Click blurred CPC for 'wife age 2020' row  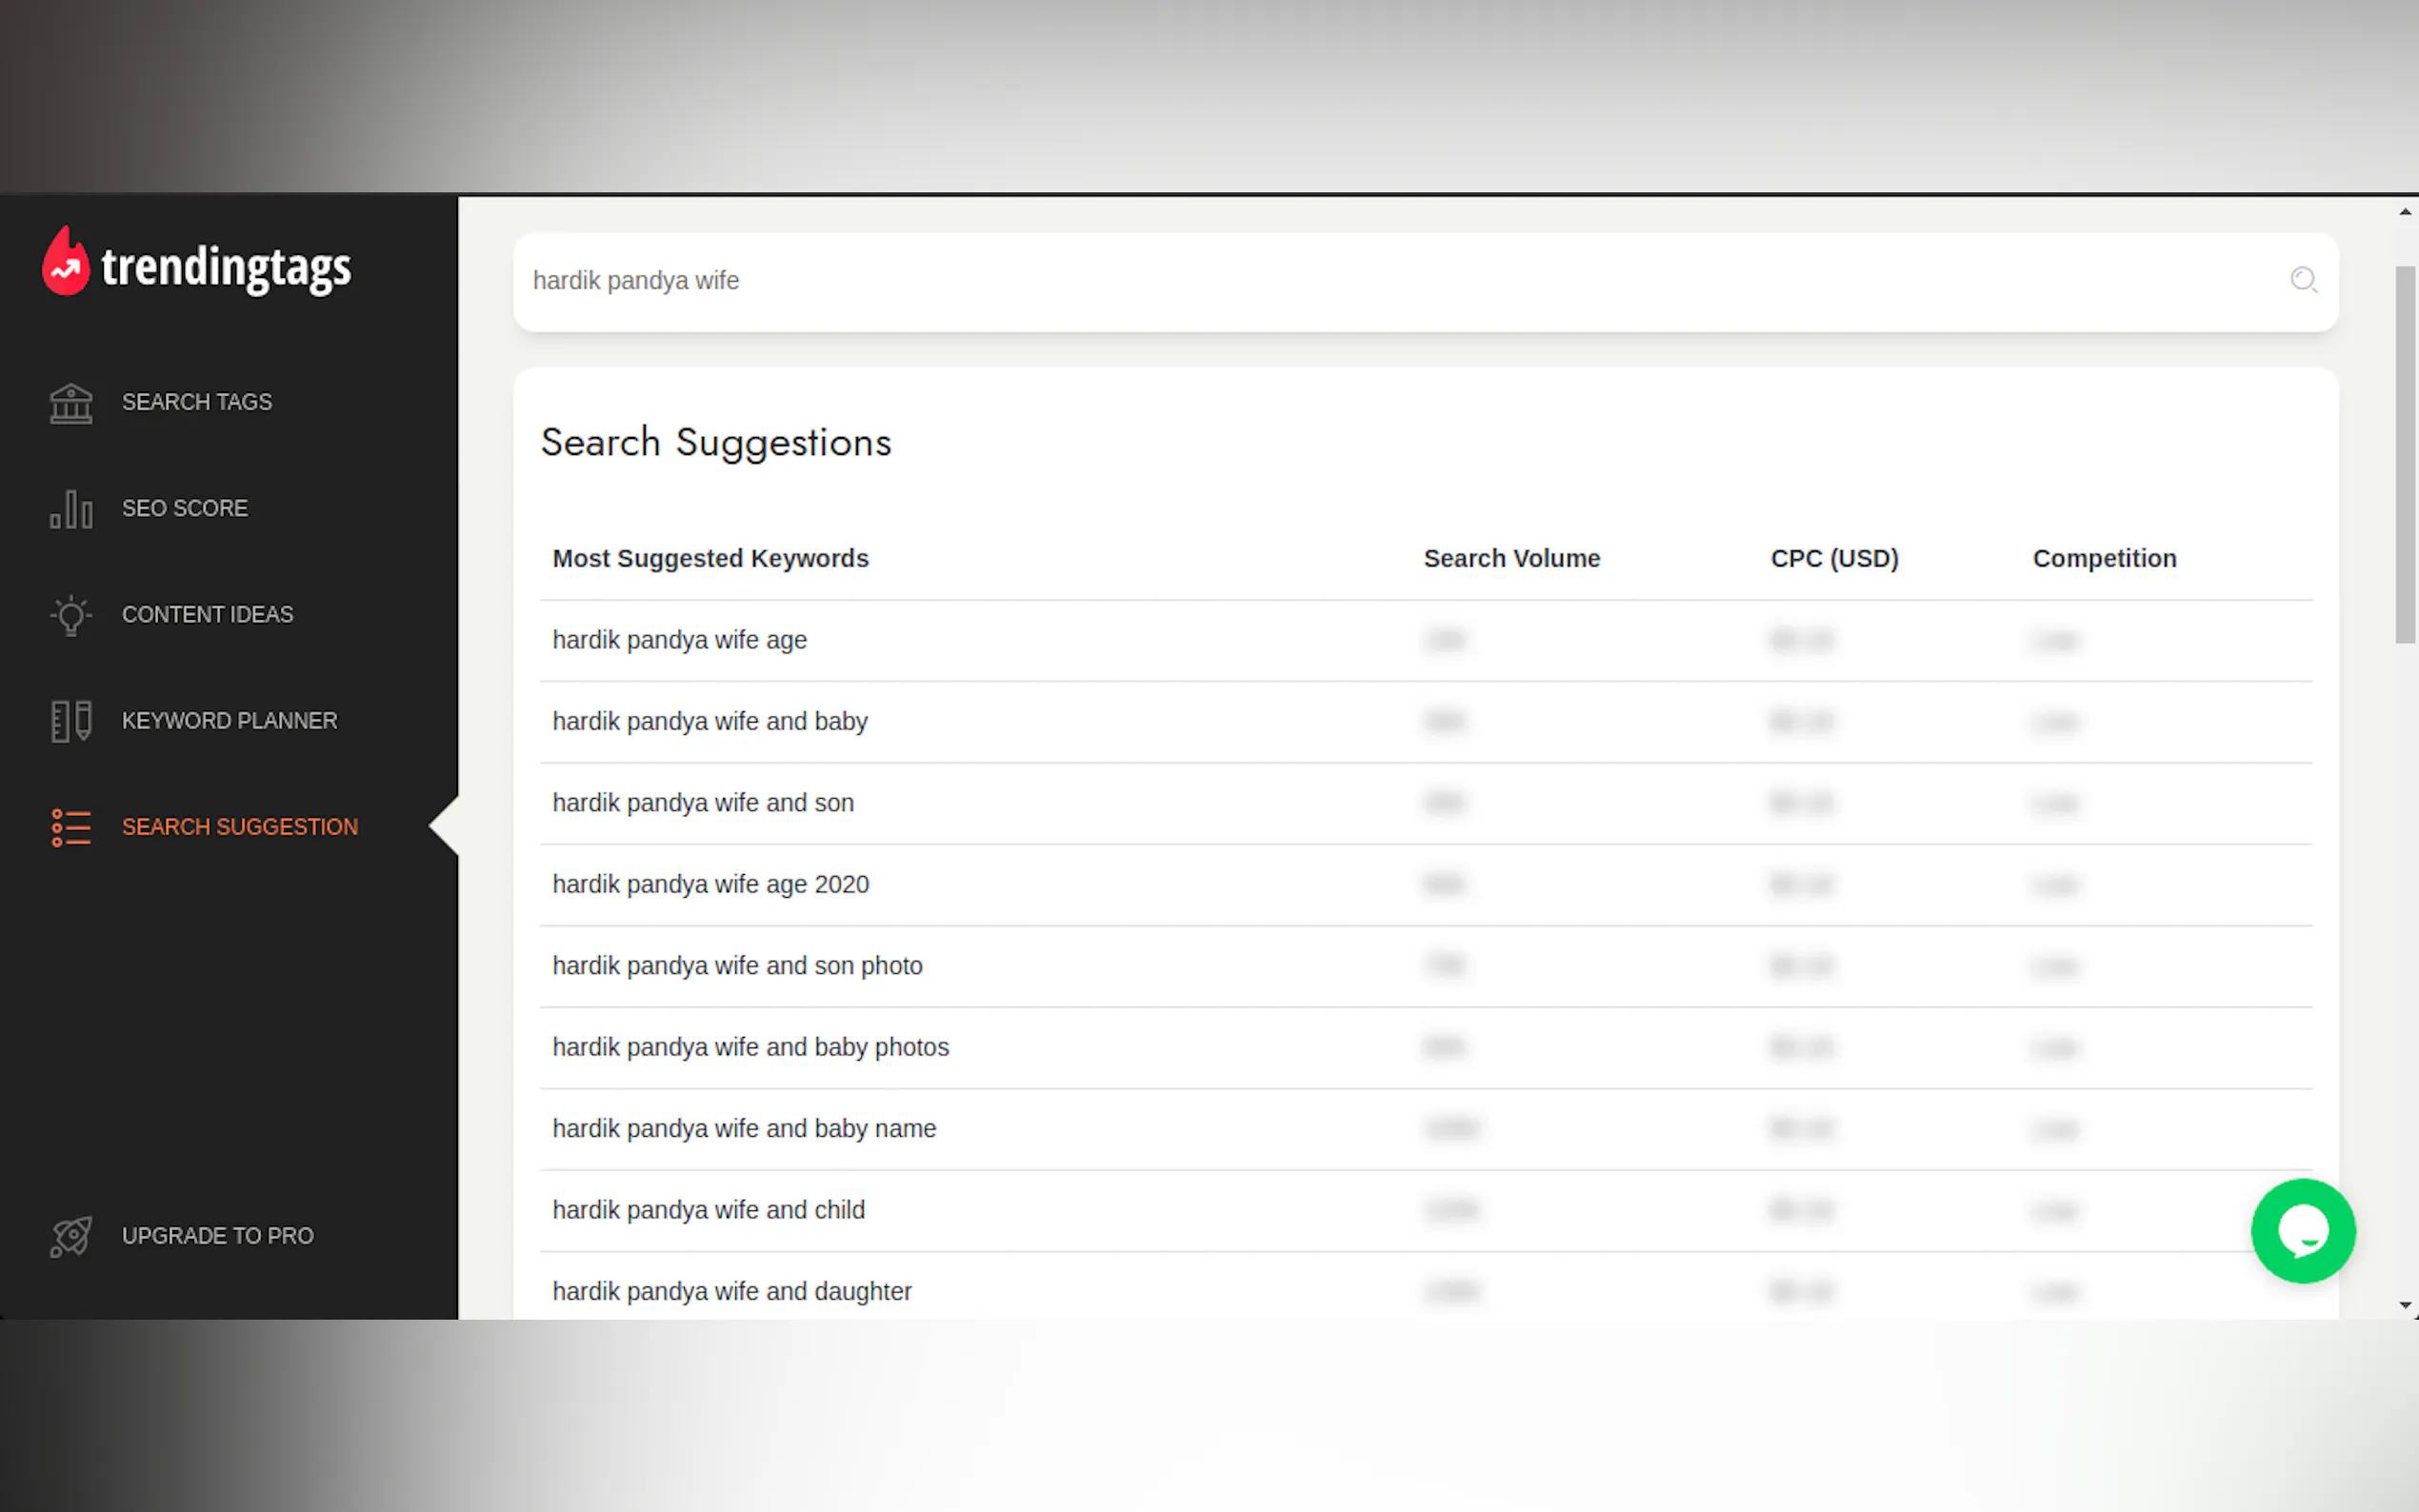tap(1801, 884)
